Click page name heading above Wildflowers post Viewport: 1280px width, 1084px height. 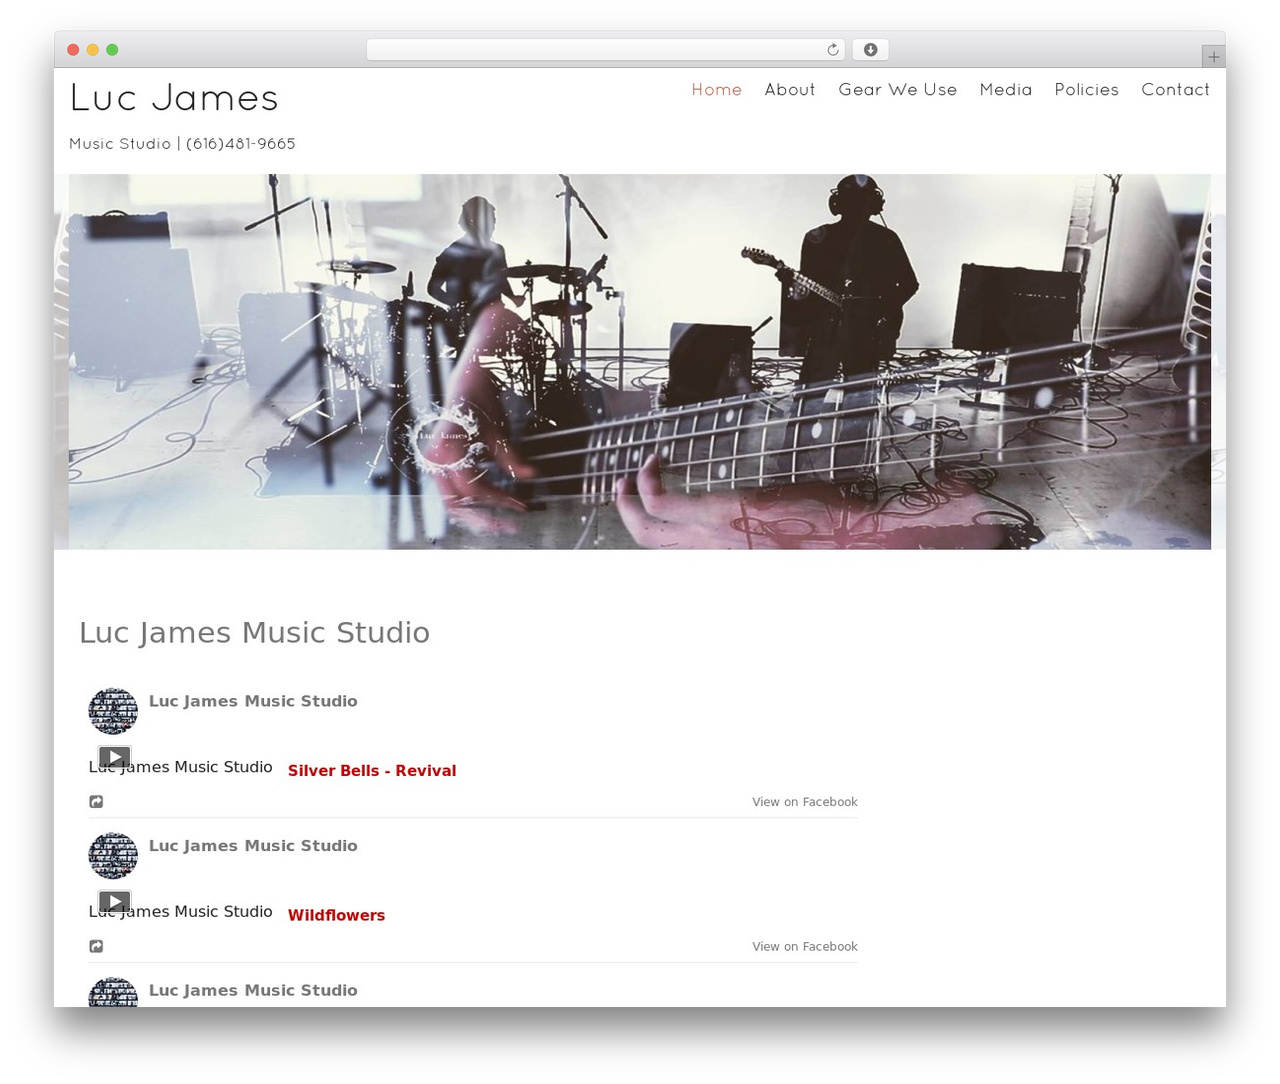[x=253, y=846]
